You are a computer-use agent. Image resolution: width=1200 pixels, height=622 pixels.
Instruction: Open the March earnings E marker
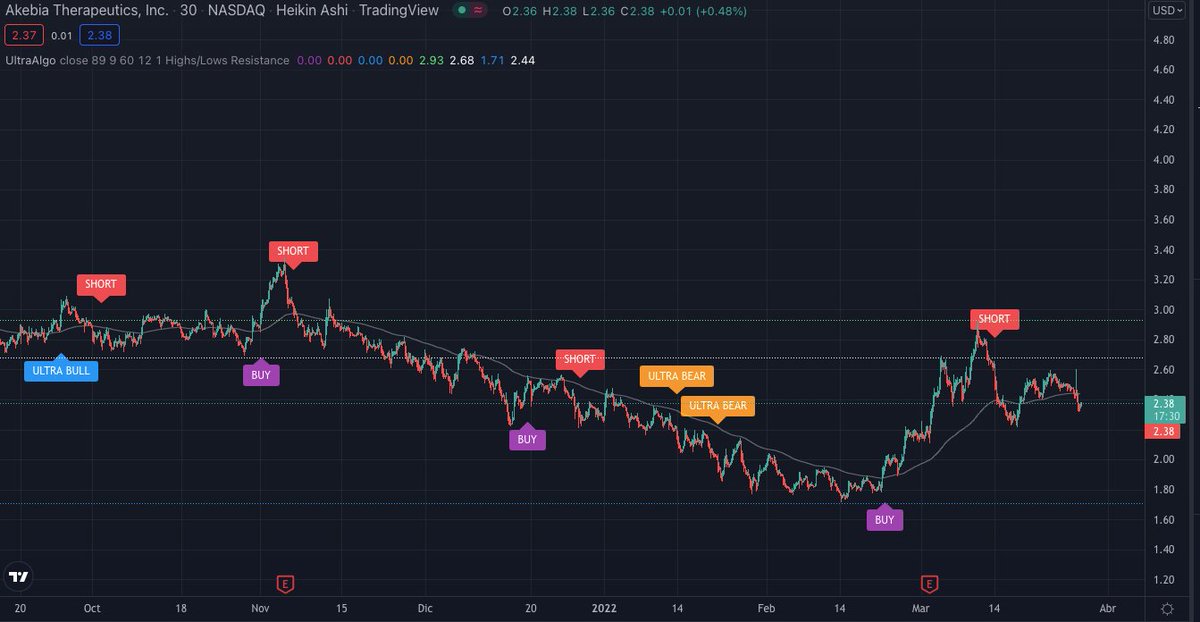point(930,582)
